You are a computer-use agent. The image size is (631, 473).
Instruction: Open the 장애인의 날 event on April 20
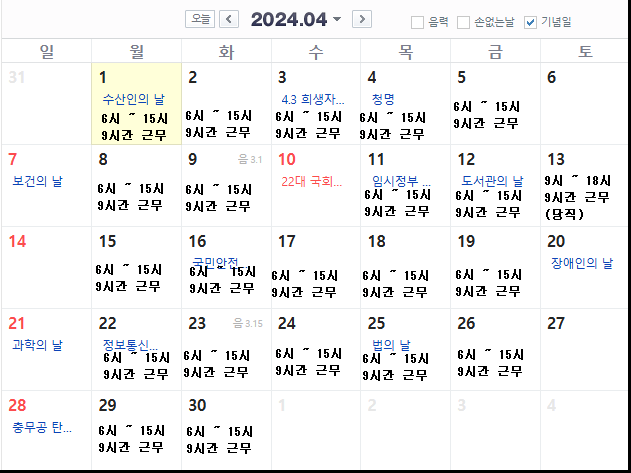[x=581, y=263]
